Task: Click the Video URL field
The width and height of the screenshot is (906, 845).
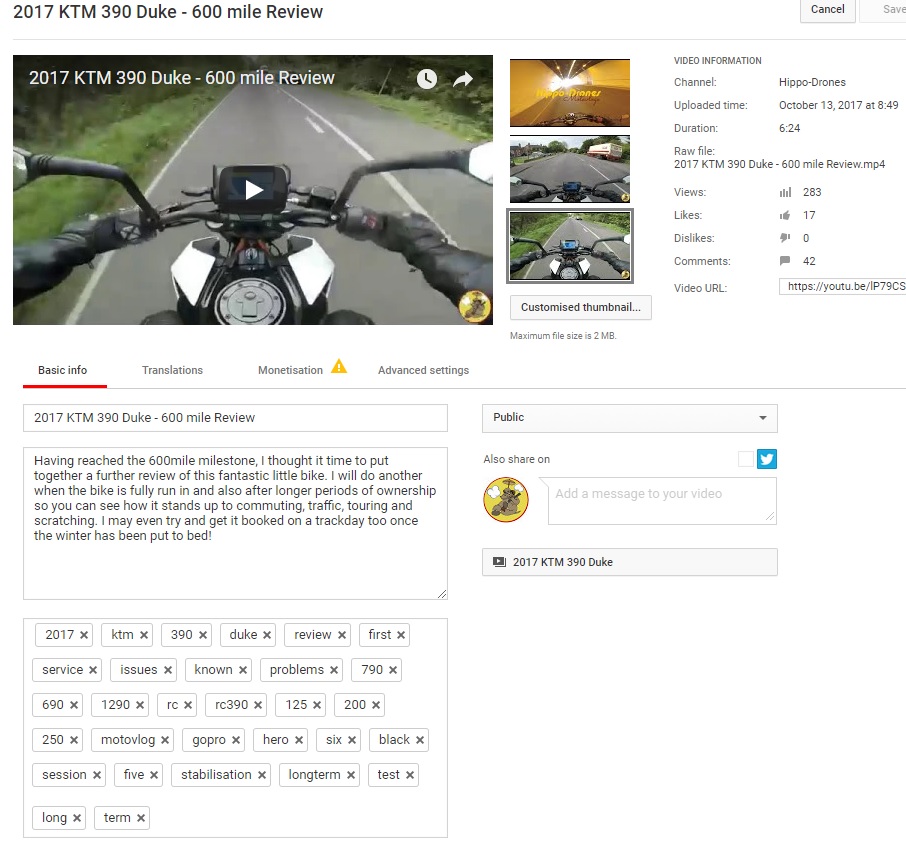Action: (842, 286)
